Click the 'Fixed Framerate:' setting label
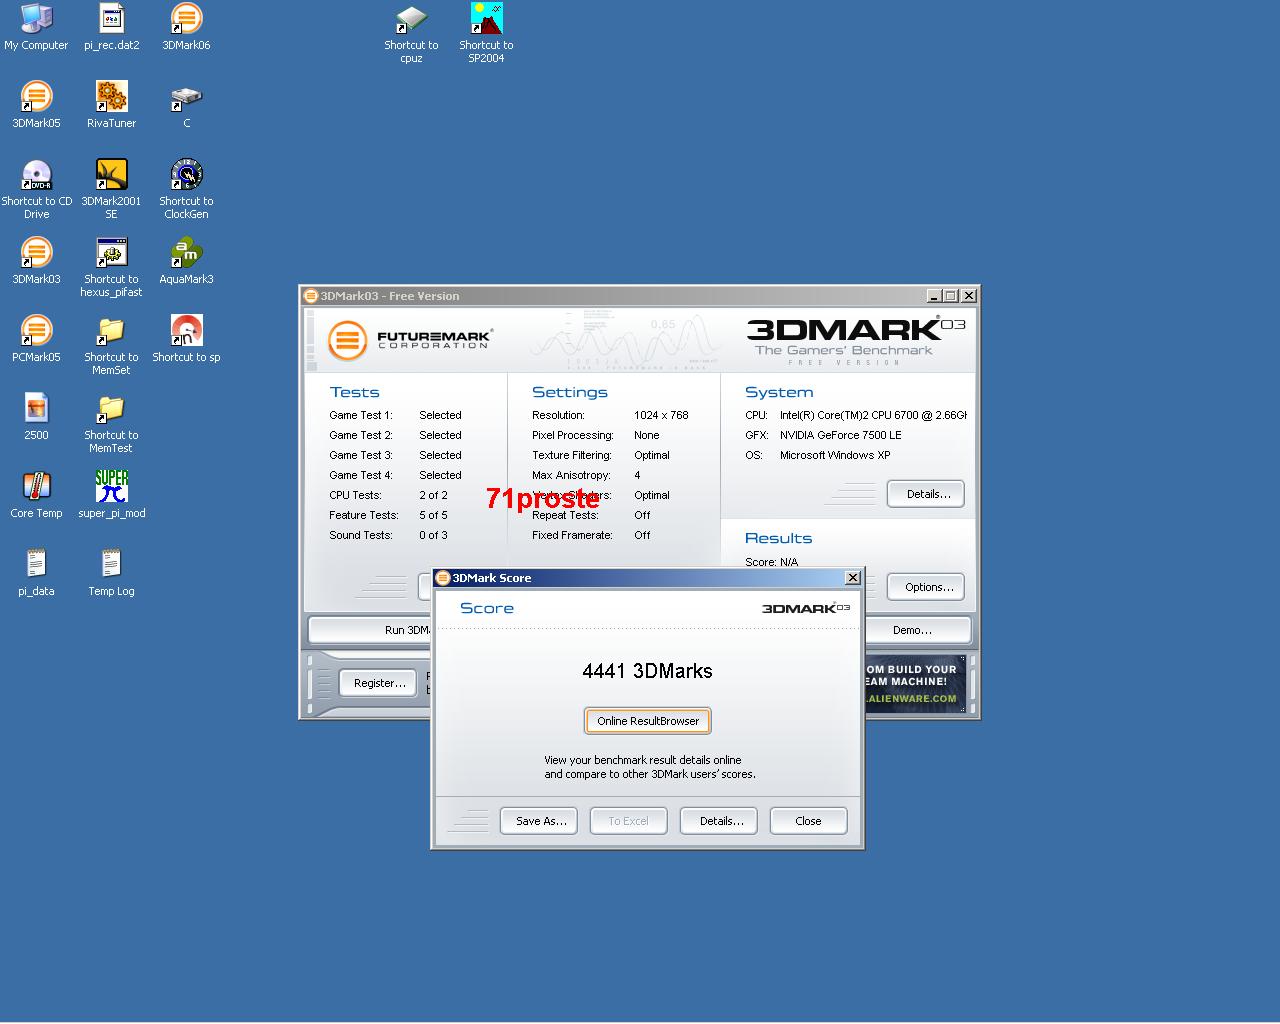The height and width of the screenshot is (1024, 1280). click(572, 535)
